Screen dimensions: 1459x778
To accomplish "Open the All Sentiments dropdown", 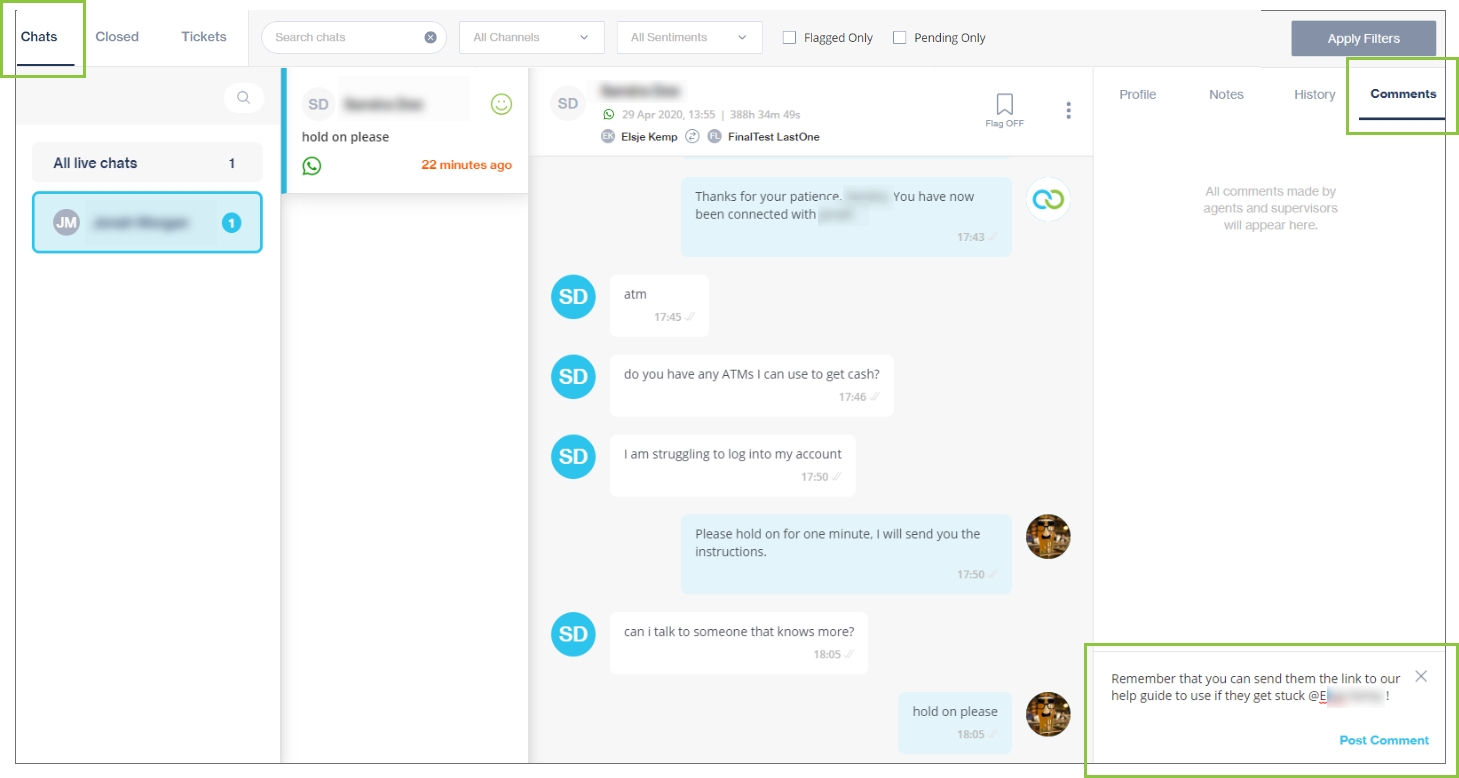I will coord(689,38).
